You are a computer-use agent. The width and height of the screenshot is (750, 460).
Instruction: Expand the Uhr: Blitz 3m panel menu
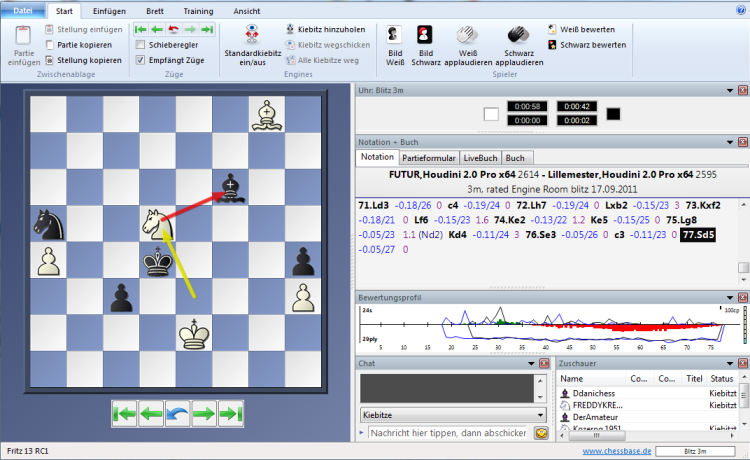(730, 90)
